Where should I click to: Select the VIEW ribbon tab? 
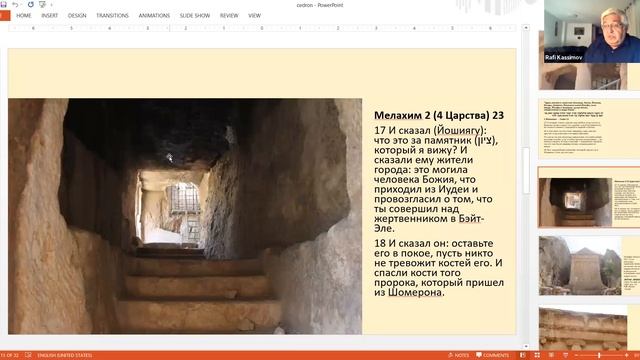tap(254, 16)
